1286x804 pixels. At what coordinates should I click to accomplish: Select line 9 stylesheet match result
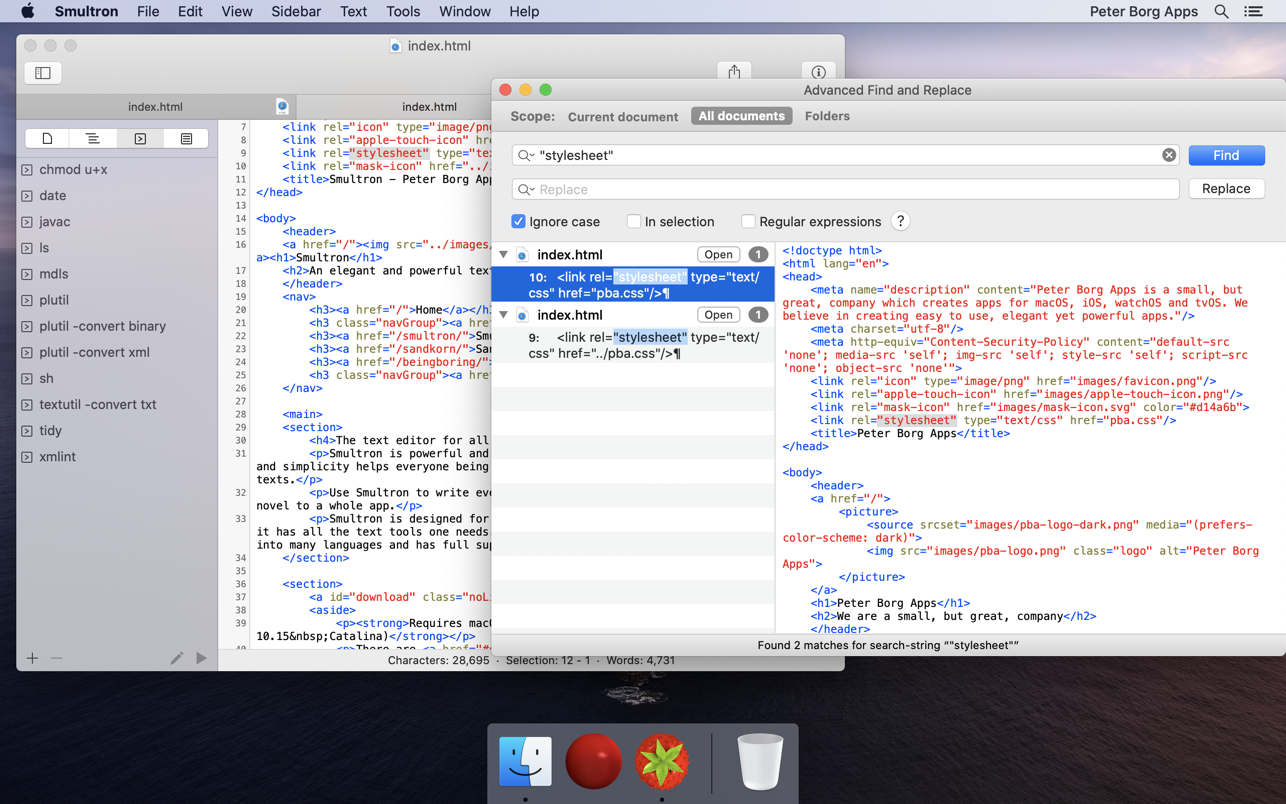pyautogui.click(x=633, y=345)
